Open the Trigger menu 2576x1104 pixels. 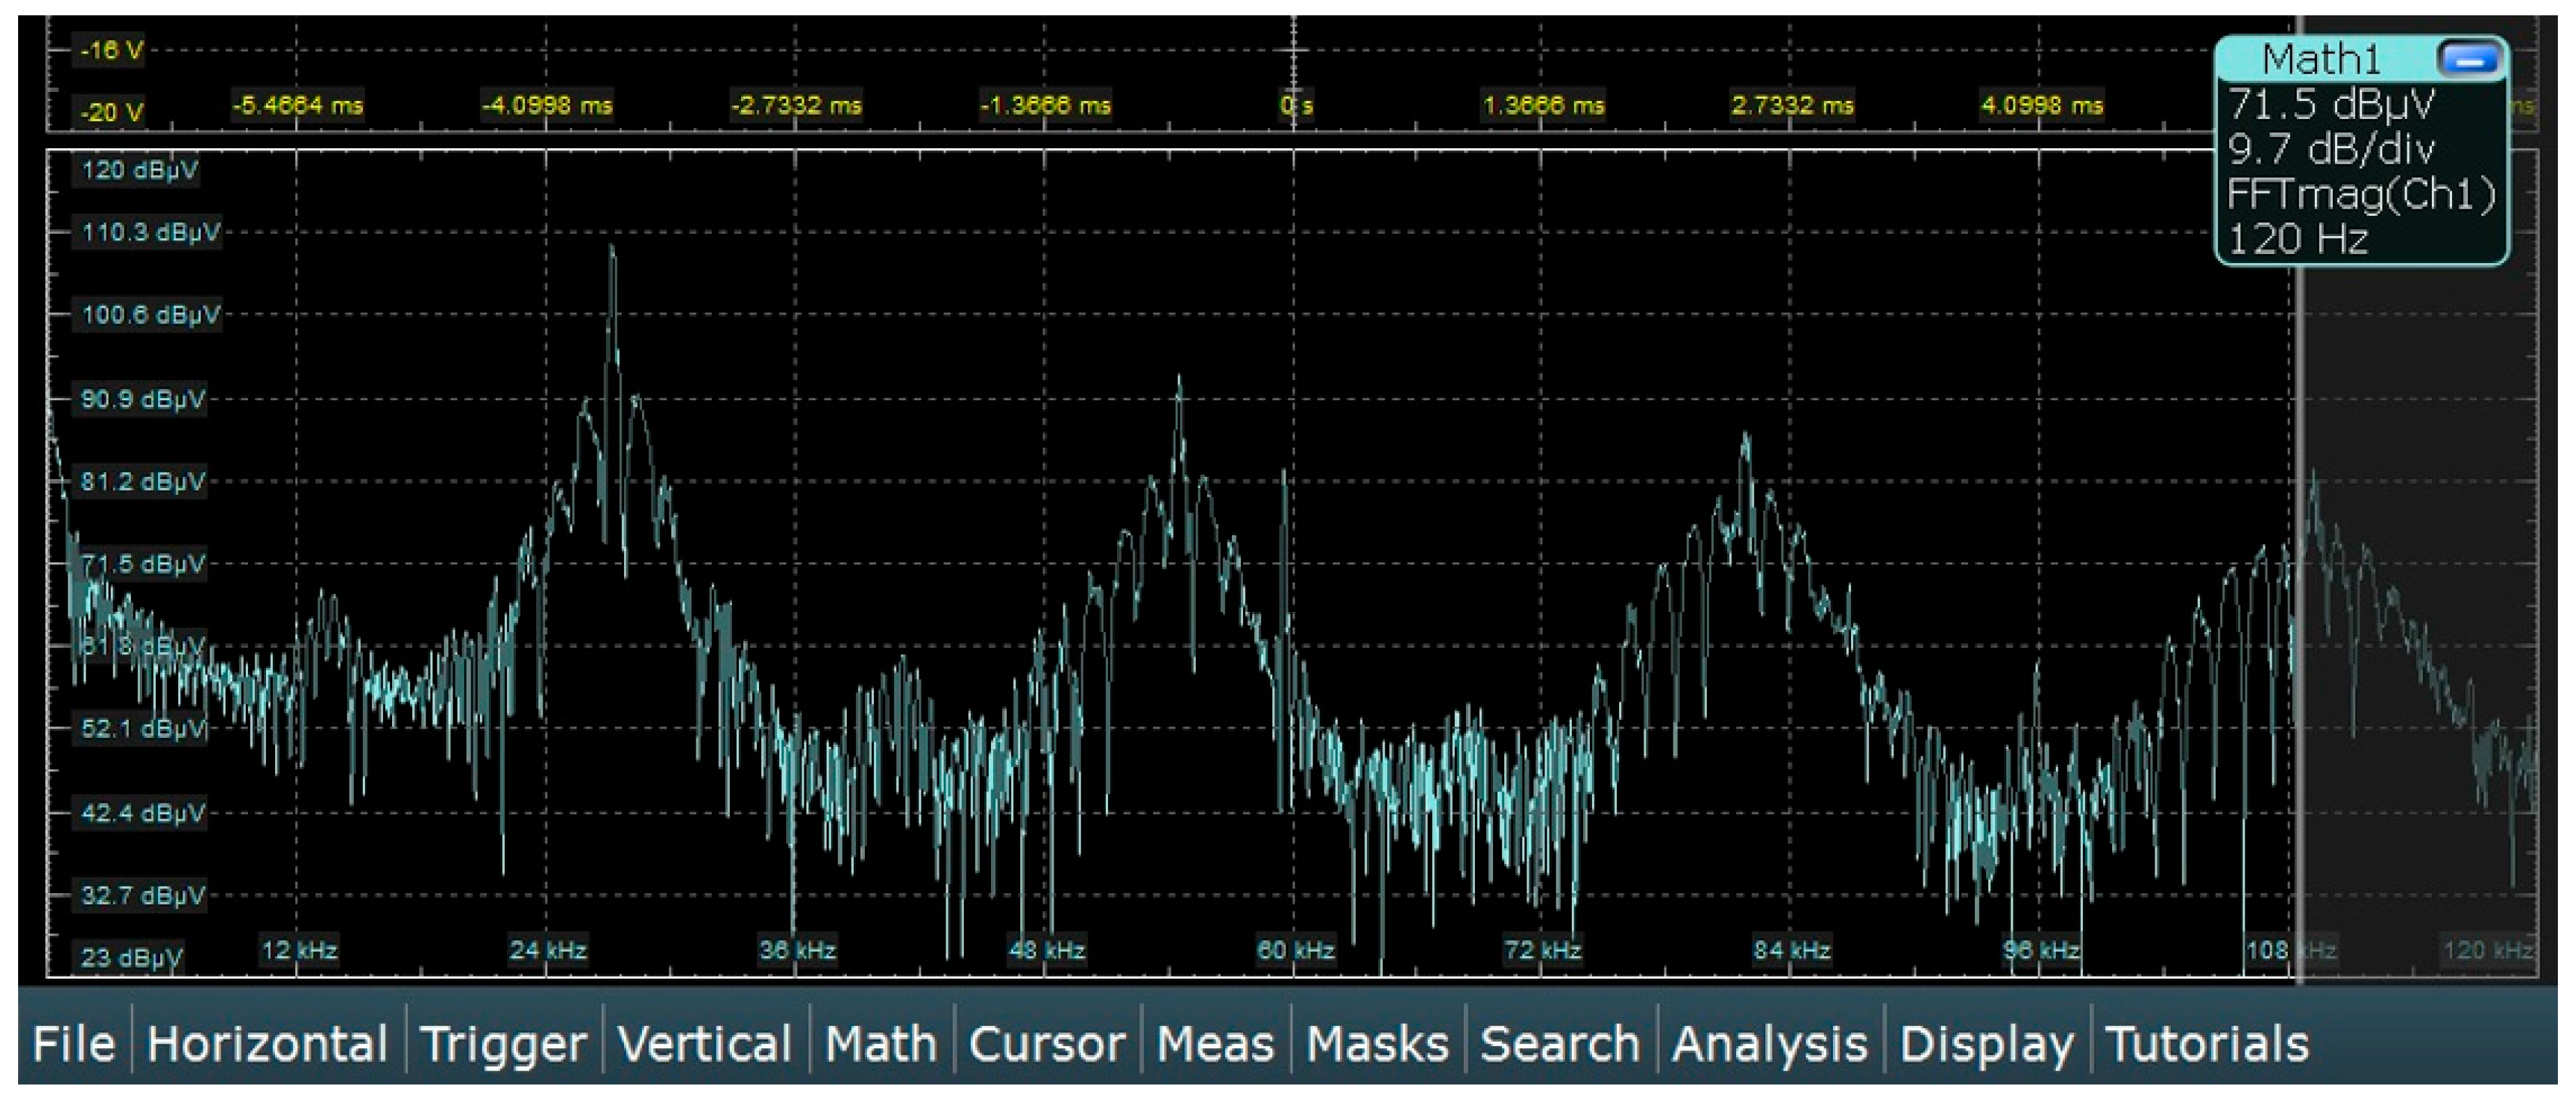tap(503, 1045)
